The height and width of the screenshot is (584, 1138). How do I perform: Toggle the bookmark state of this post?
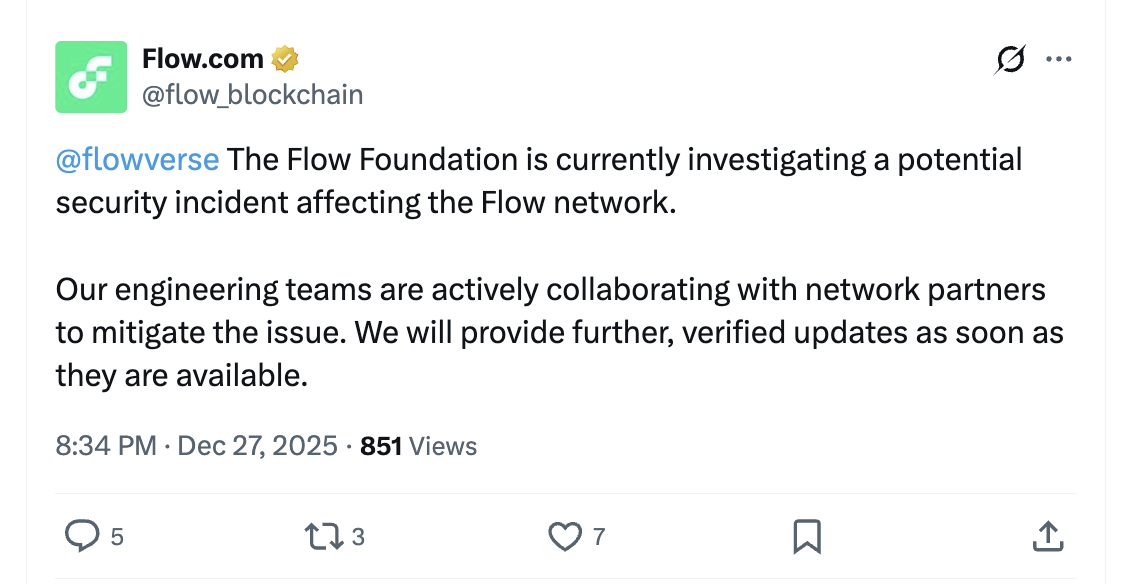(806, 536)
